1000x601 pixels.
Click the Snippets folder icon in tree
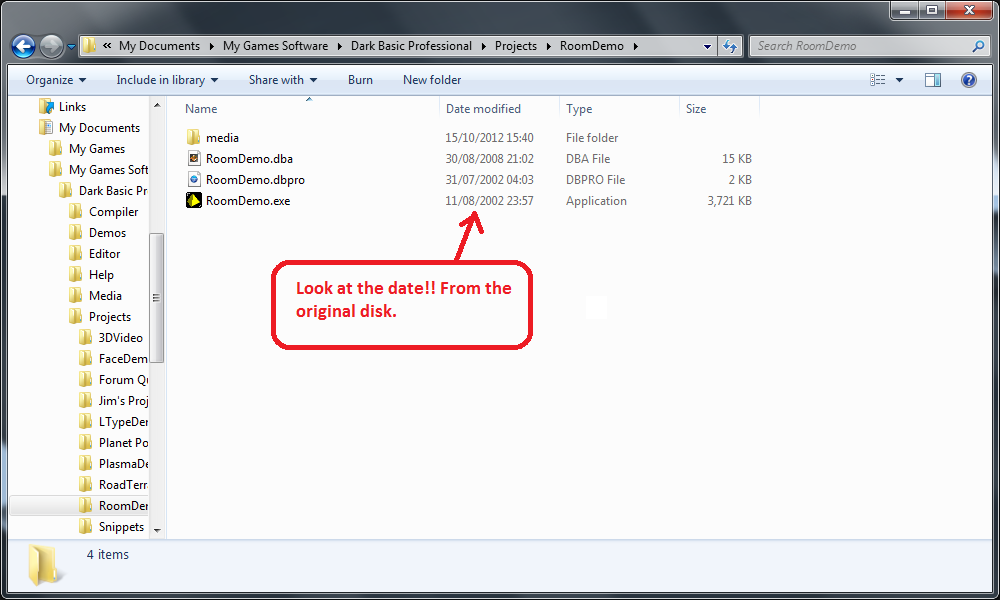(x=85, y=527)
